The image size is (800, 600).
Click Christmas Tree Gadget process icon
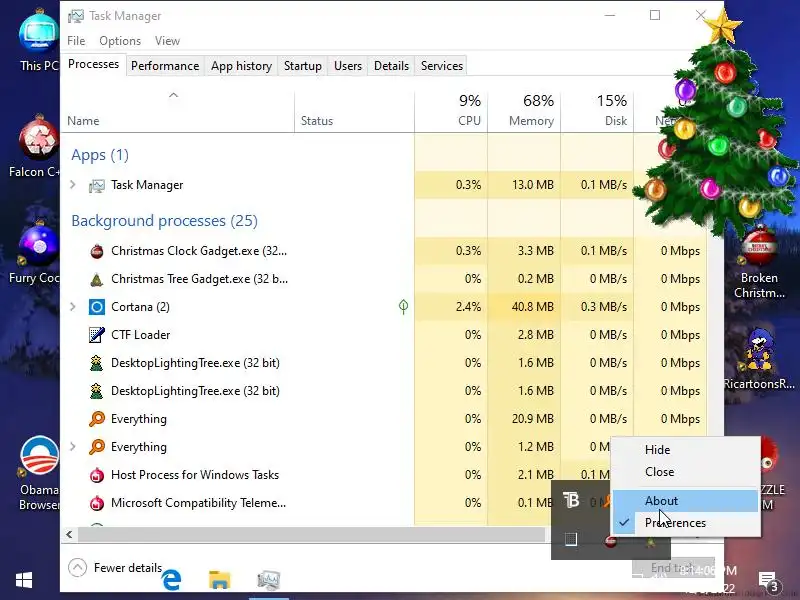click(96, 279)
